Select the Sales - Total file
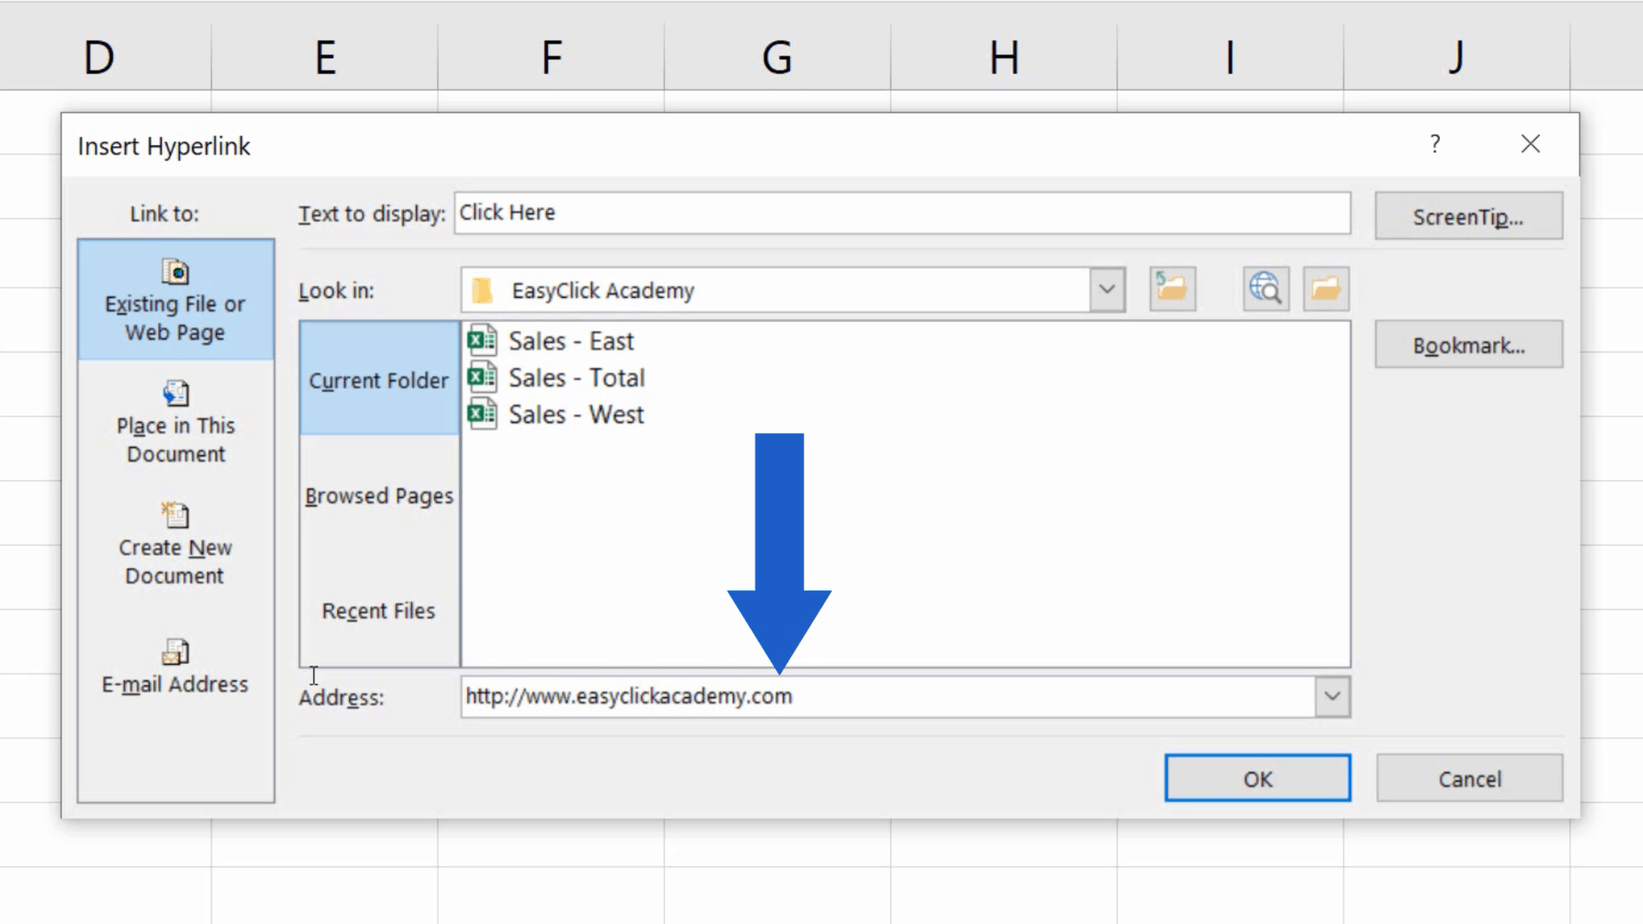The width and height of the screenshot is (1643, 924). point(576,377)
